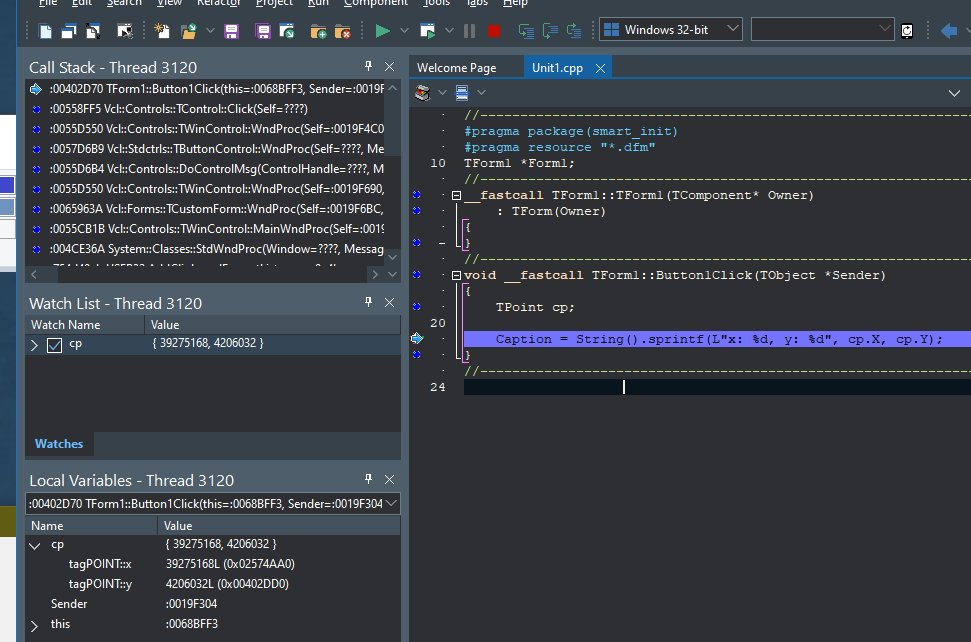Expand the 'this' local variable

tap(35, 625)
